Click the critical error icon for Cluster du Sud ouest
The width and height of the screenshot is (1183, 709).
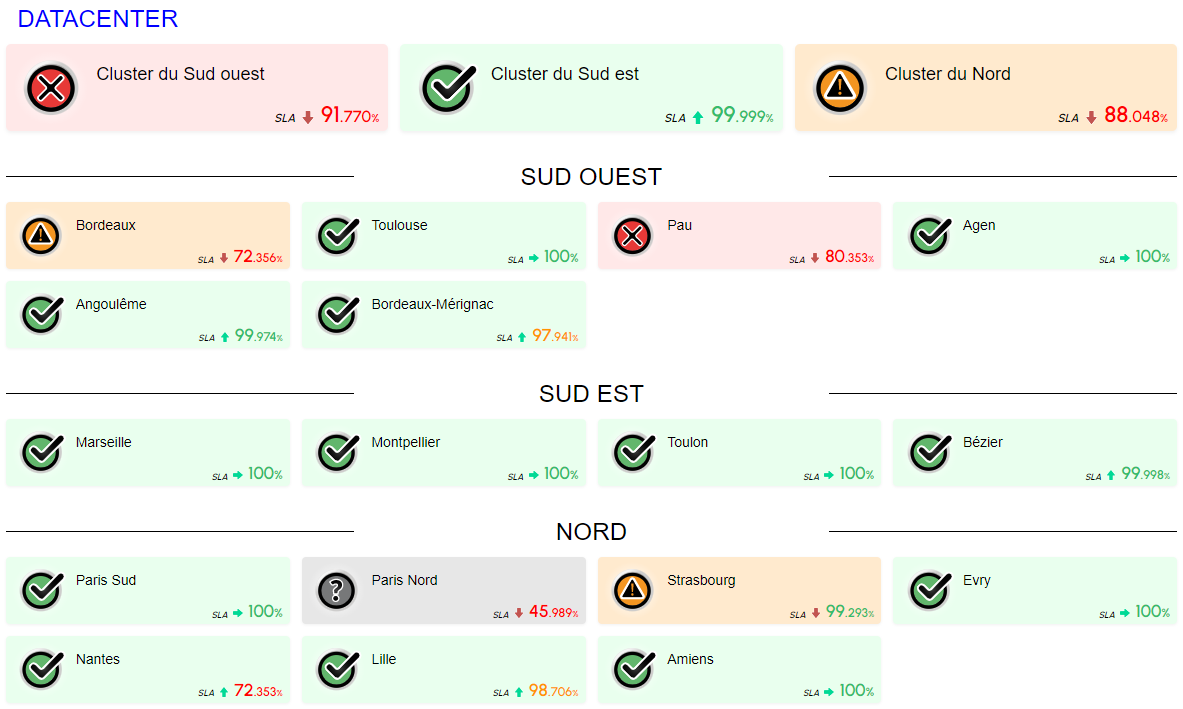51,88
